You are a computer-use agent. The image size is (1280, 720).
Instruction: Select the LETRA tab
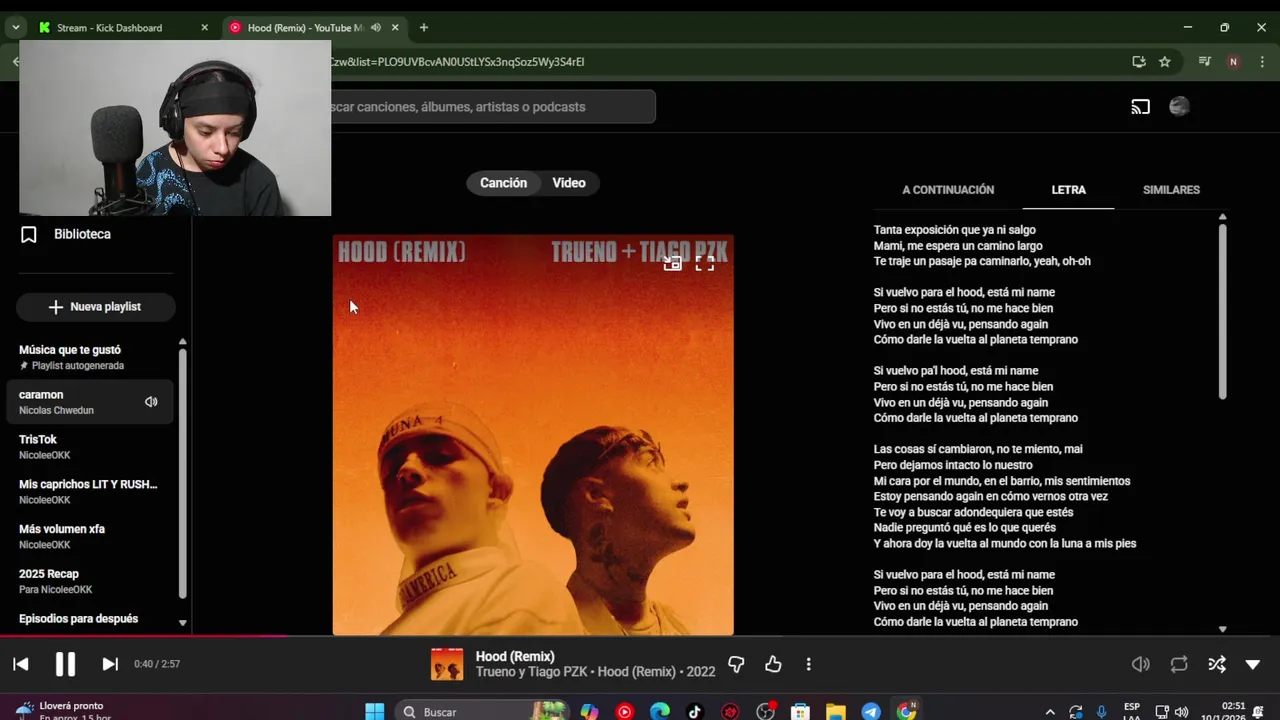pos(1068,190)
